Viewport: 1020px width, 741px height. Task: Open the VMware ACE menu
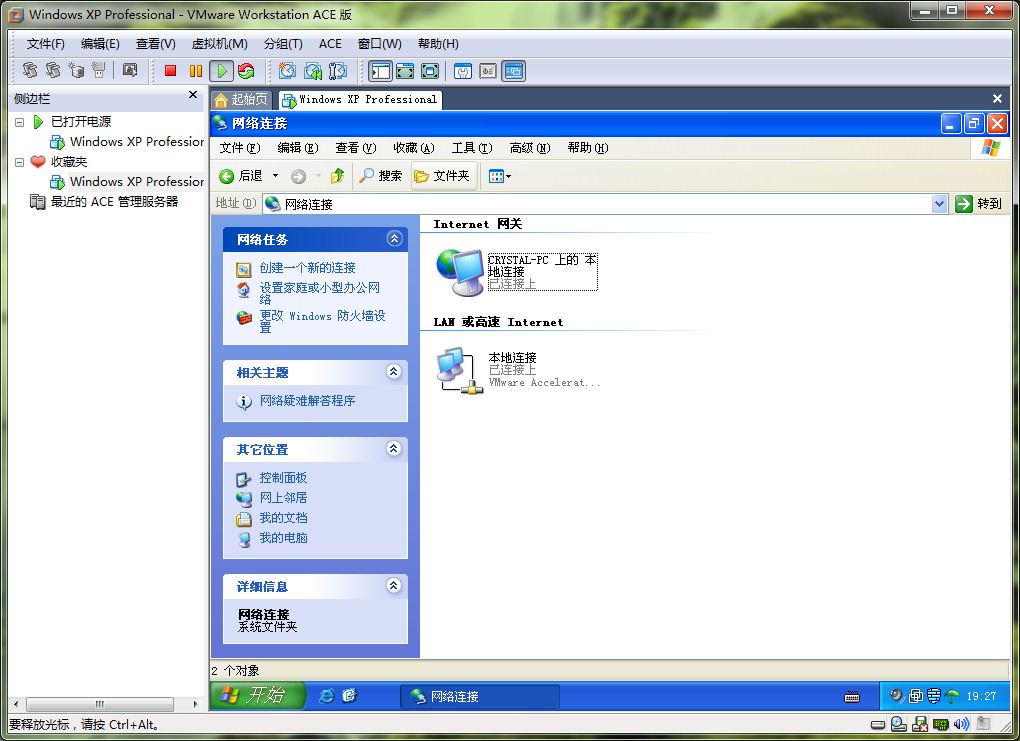coord(330,44)
